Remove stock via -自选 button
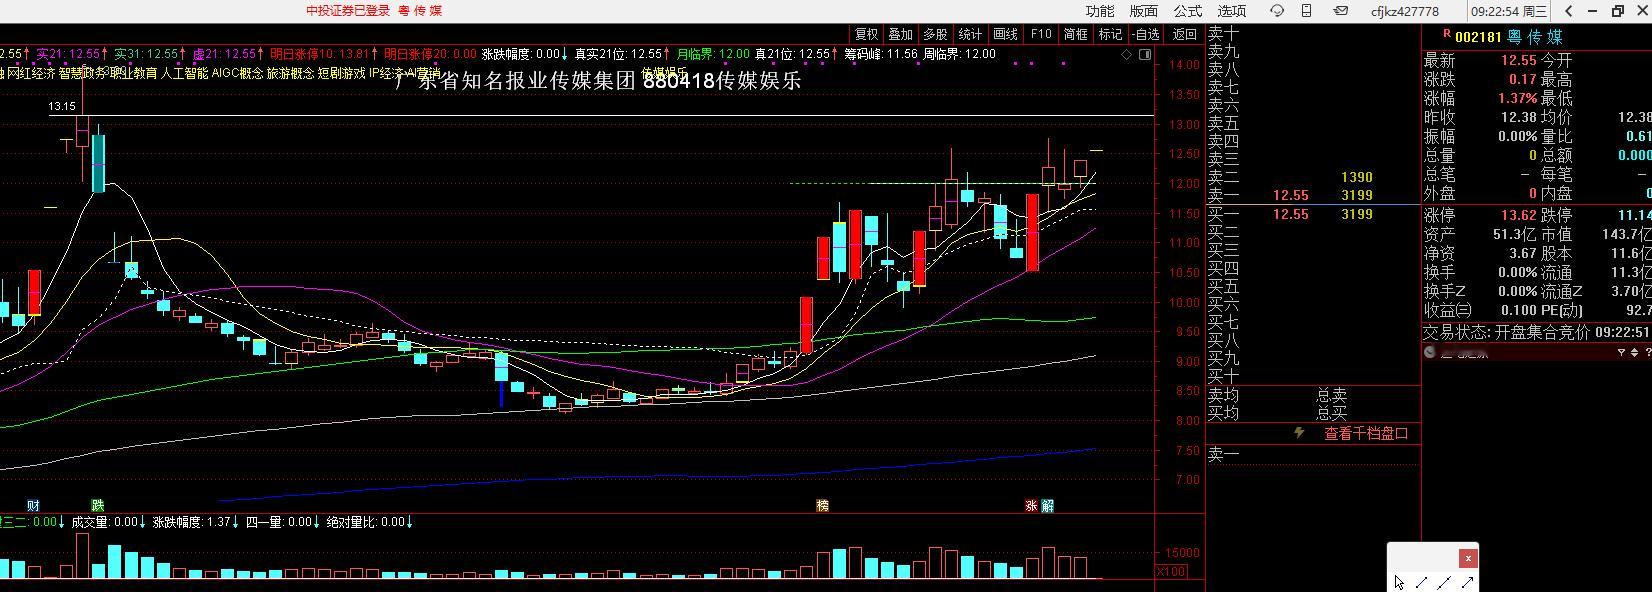The width and height of the screenshot is (1652, 592). tap(1147, 34)
